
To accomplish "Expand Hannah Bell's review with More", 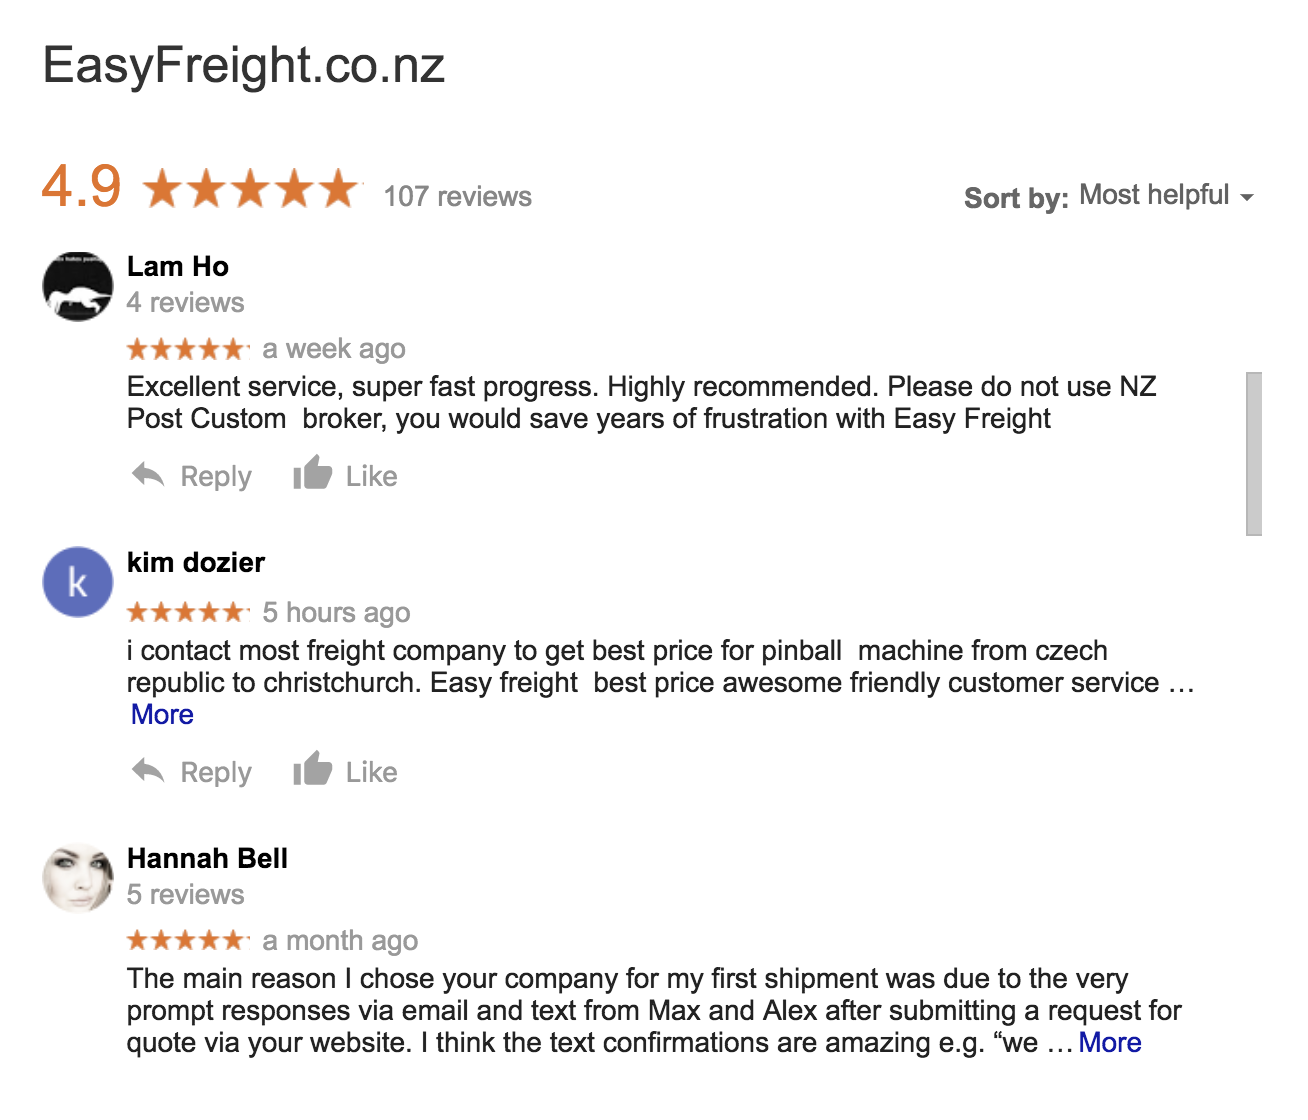I will click(1109, 1043).
